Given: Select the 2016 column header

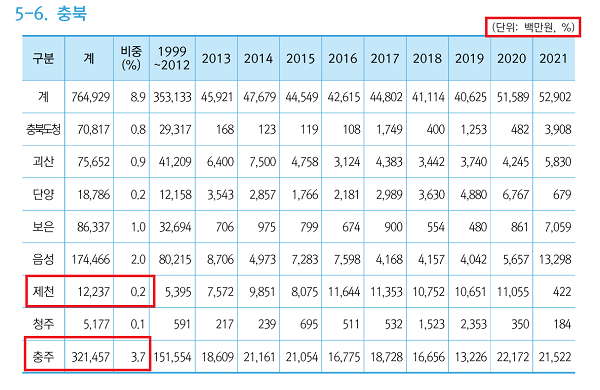Looking at the screenshot, I should tap(343, 58).
